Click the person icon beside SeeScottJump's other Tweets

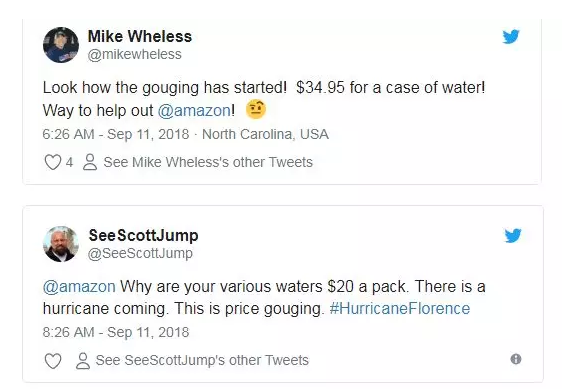point(83,361)
